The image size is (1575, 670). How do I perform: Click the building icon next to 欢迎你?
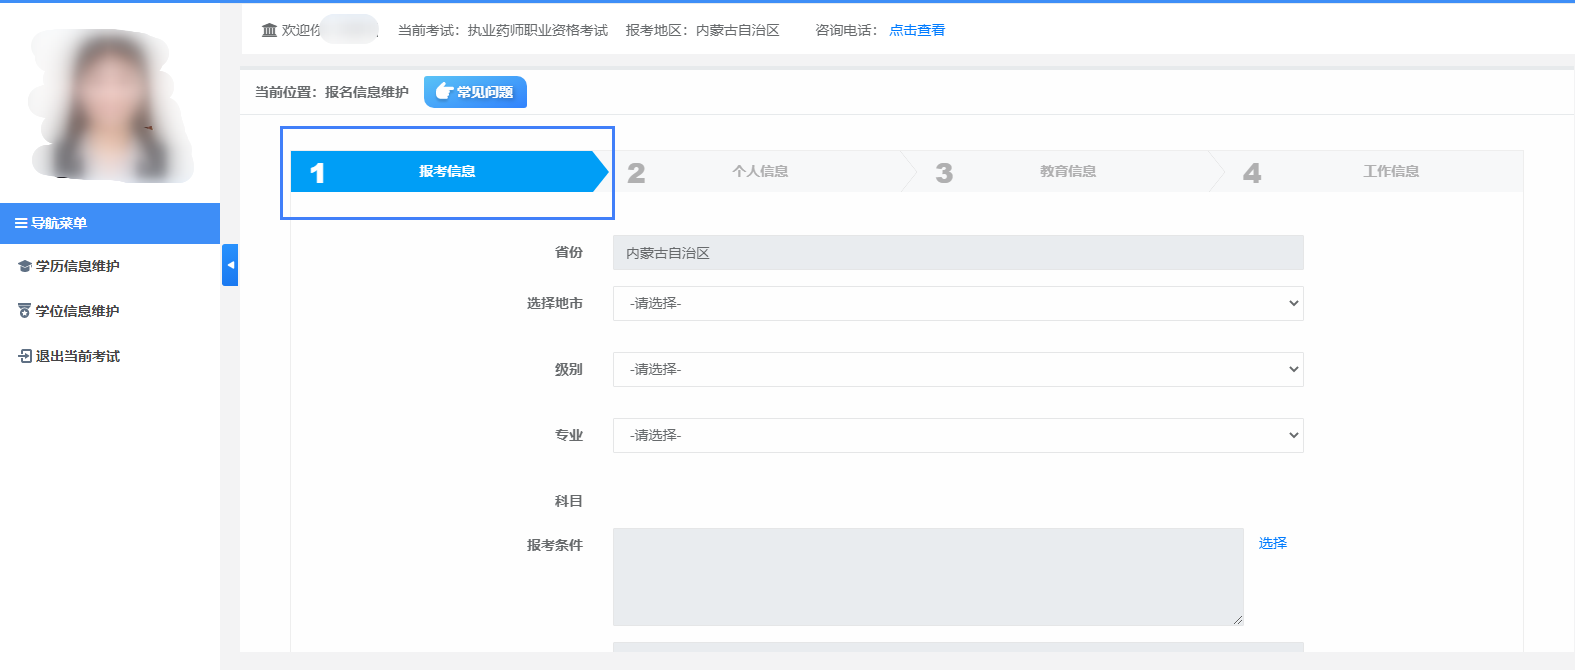pyautogui.click(x=269, y=30)
